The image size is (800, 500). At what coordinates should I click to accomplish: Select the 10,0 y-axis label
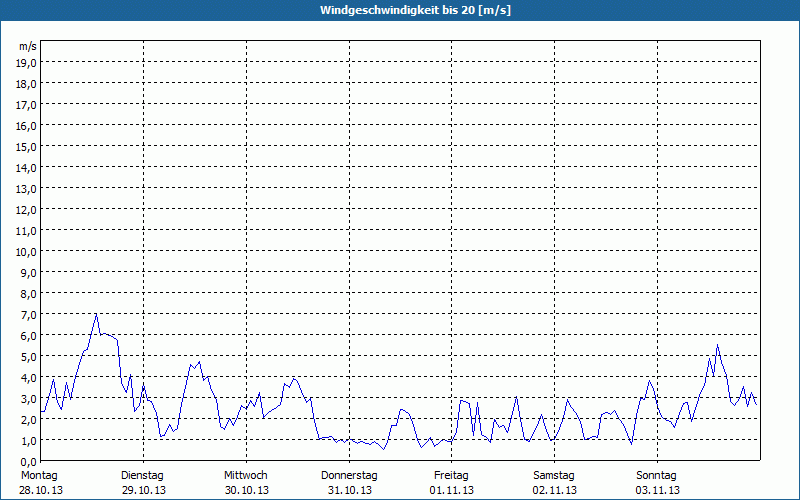(27, 252)
